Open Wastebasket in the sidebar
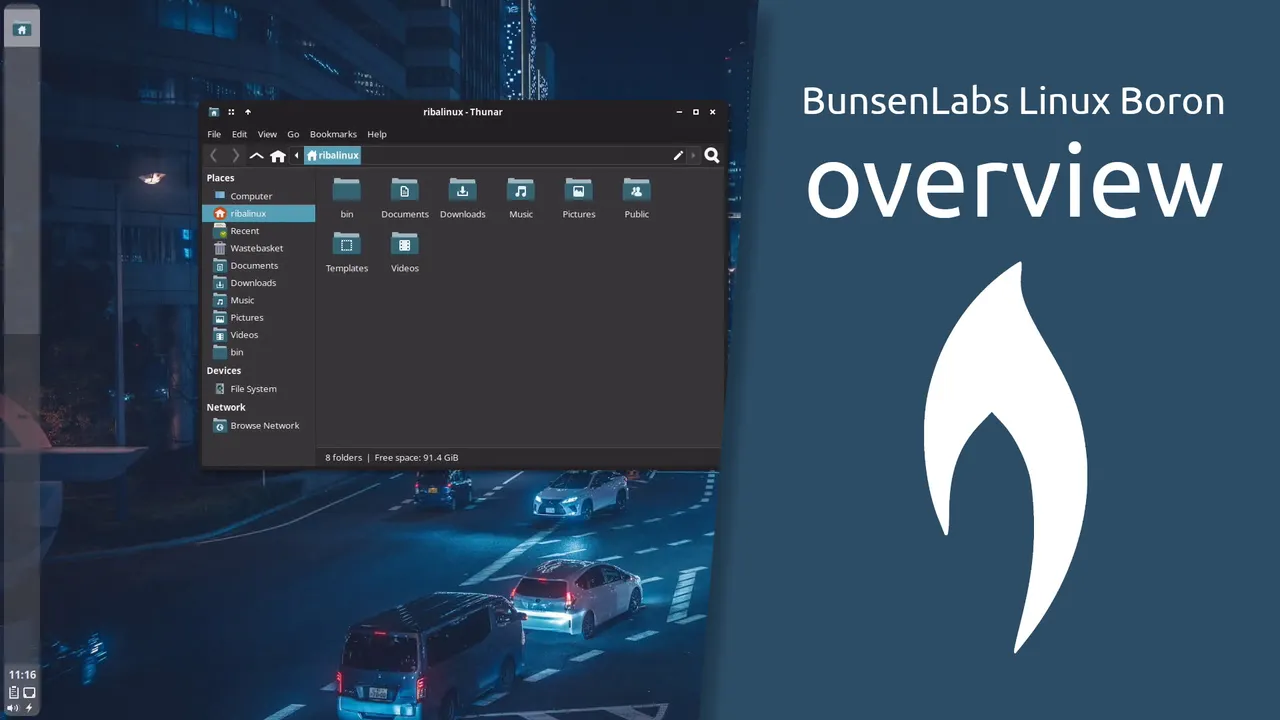1280x720 pixels. click(258, 248)
